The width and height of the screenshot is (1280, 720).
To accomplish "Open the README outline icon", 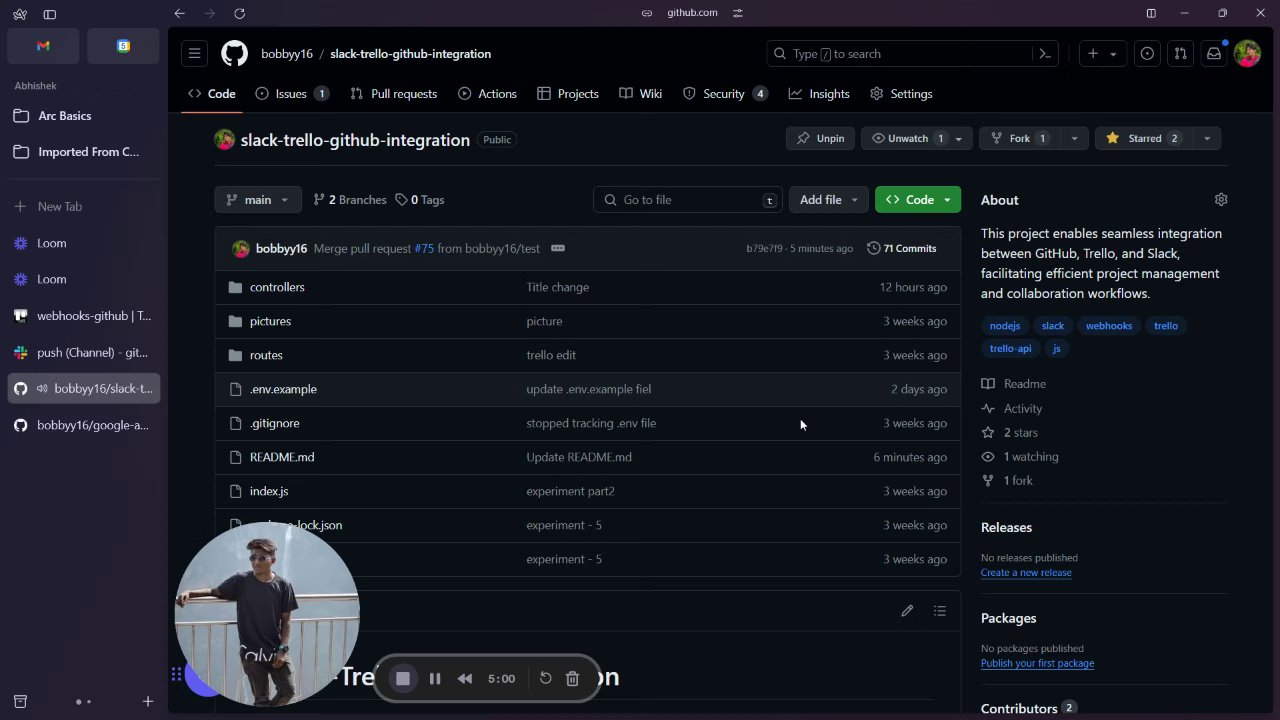I will pos(940,611).
